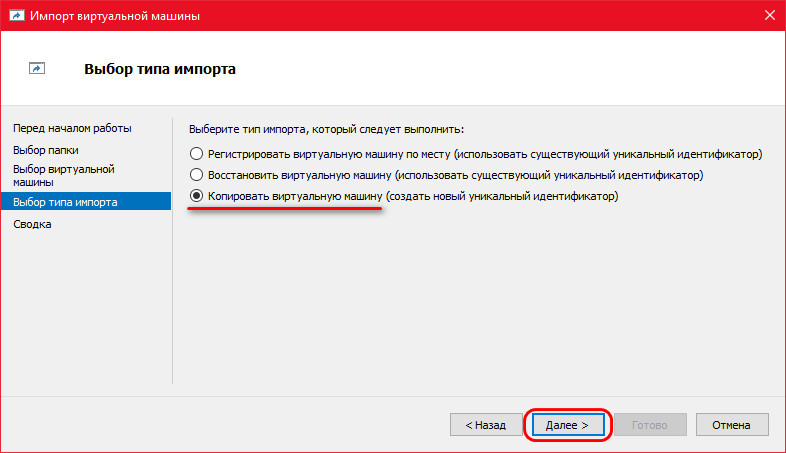786x453 pixels.
Task: Click the import wizard icon in title bar
Action: tap(17, 16)
